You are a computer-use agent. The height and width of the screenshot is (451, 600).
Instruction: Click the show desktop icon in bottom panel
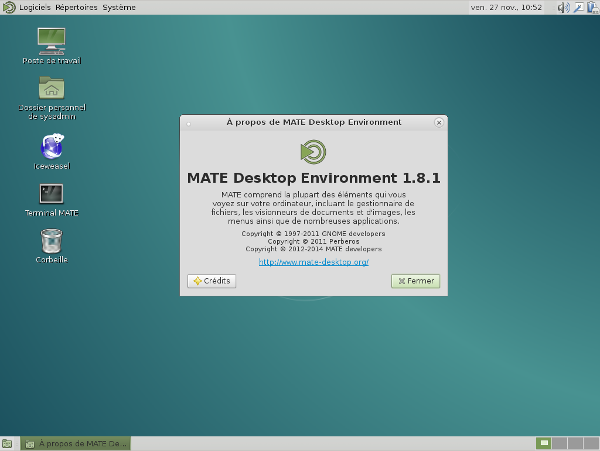point(7,444)
